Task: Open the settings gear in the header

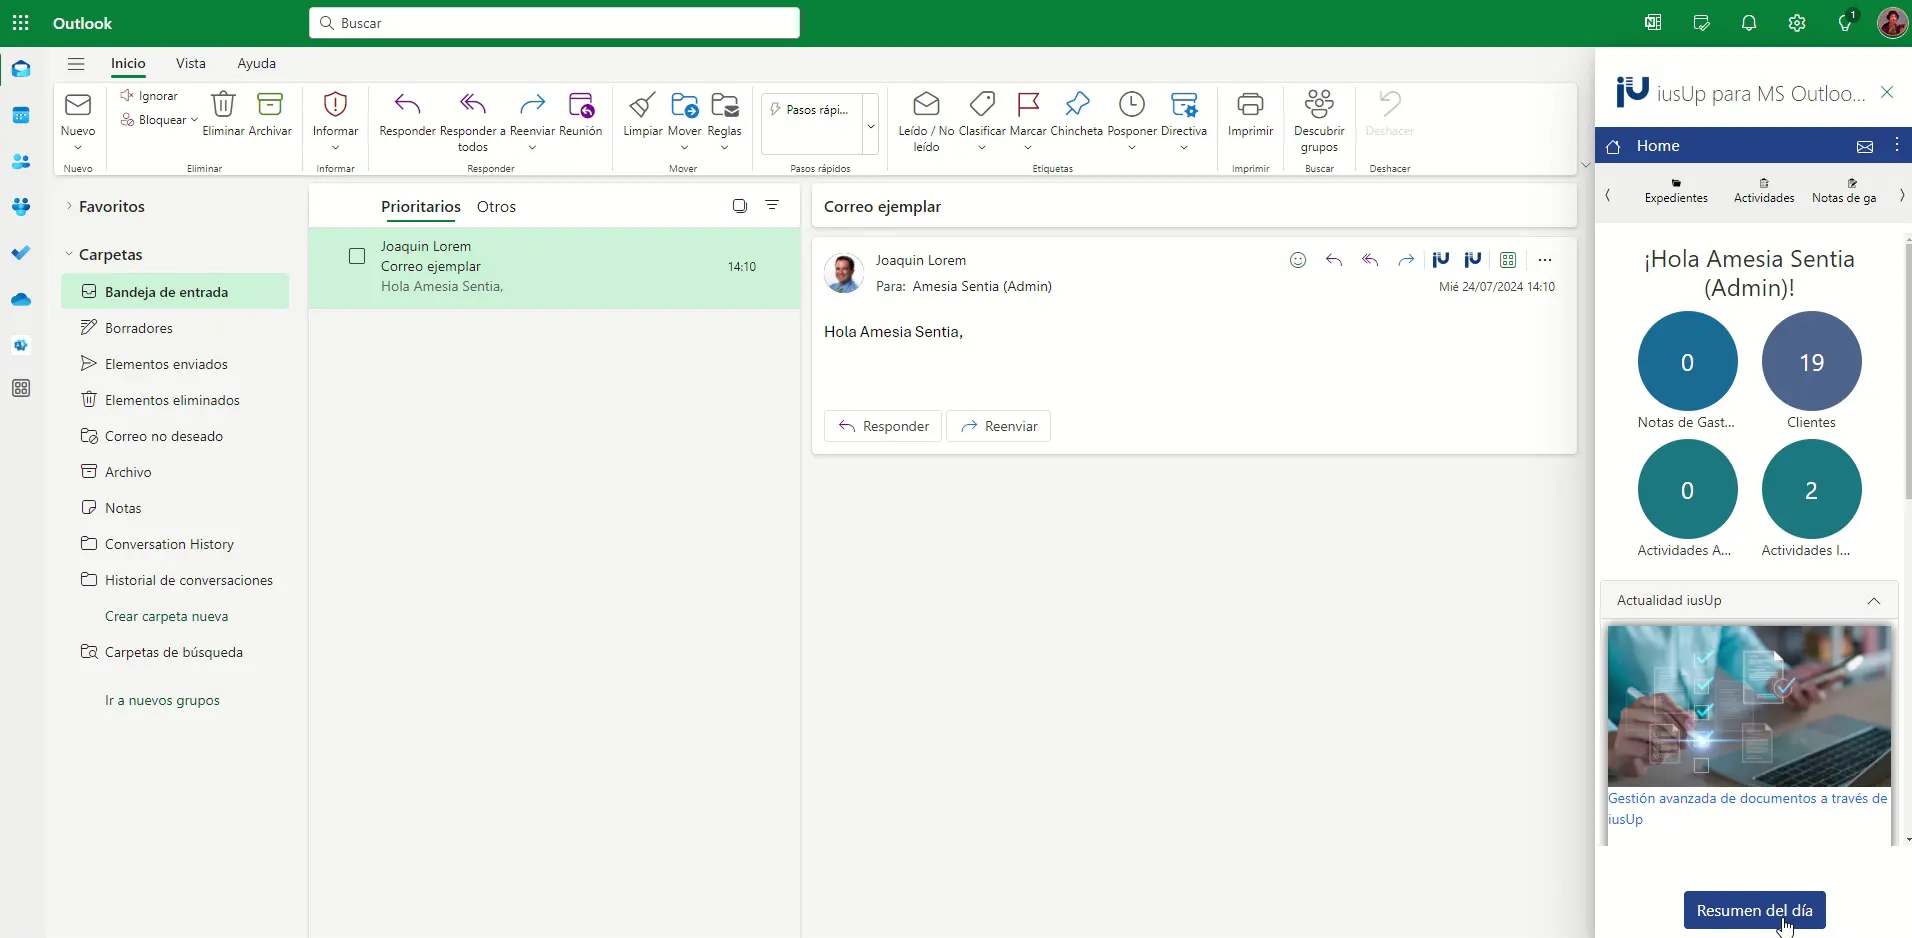Action: point(1797,23)
